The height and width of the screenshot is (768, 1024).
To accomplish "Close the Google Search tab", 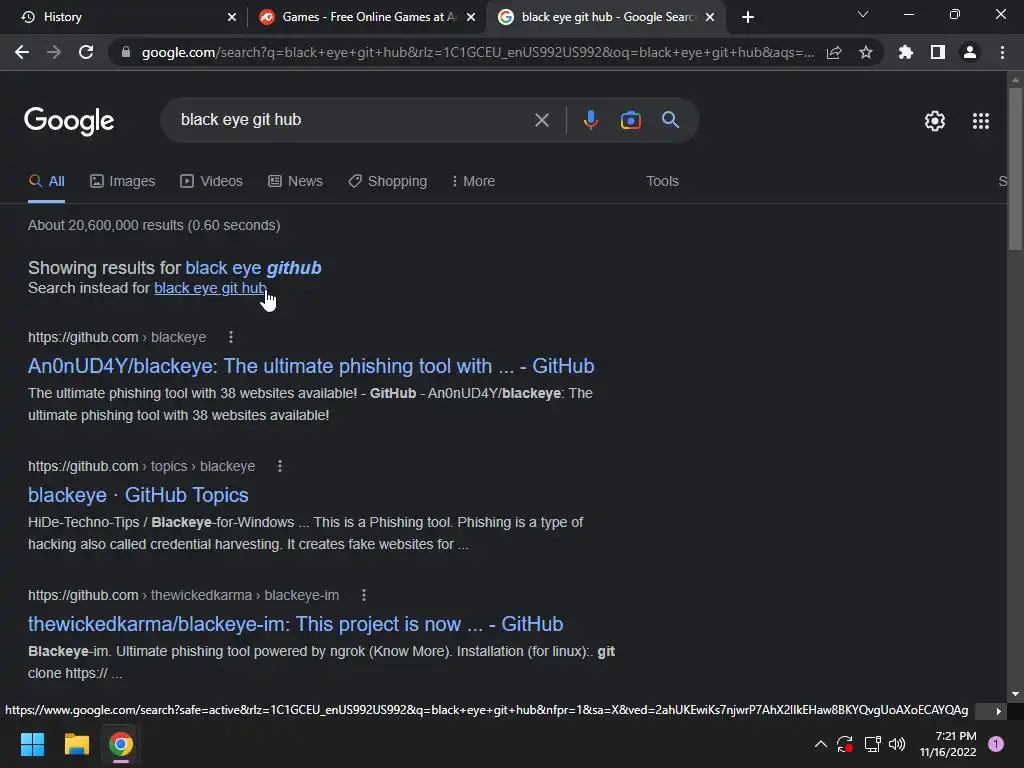I will point(710,17).
